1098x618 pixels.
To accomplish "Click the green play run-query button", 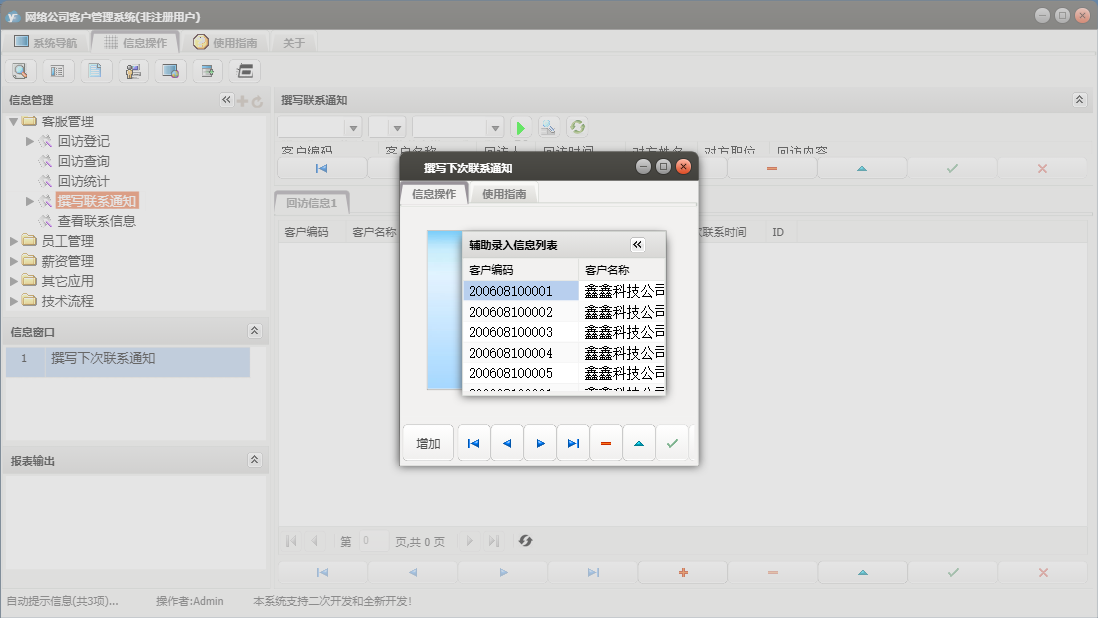I will pyautogui.click(x=520, y=127).
